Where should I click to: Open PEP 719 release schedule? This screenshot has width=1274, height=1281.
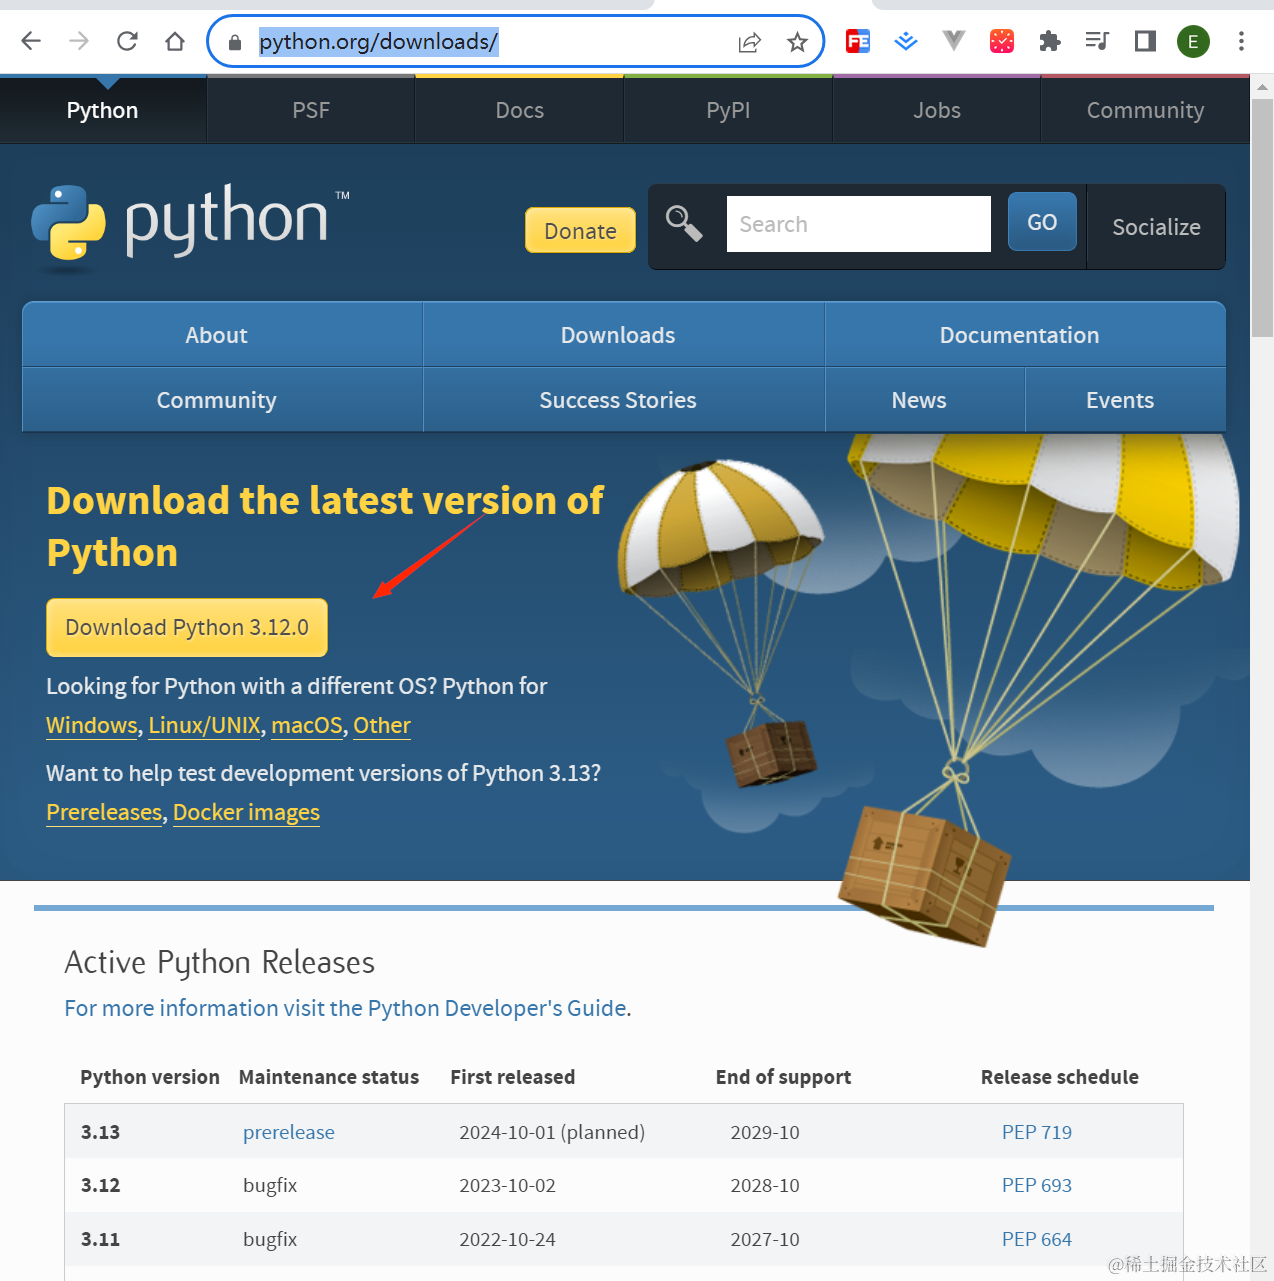click(1037, 1132)
